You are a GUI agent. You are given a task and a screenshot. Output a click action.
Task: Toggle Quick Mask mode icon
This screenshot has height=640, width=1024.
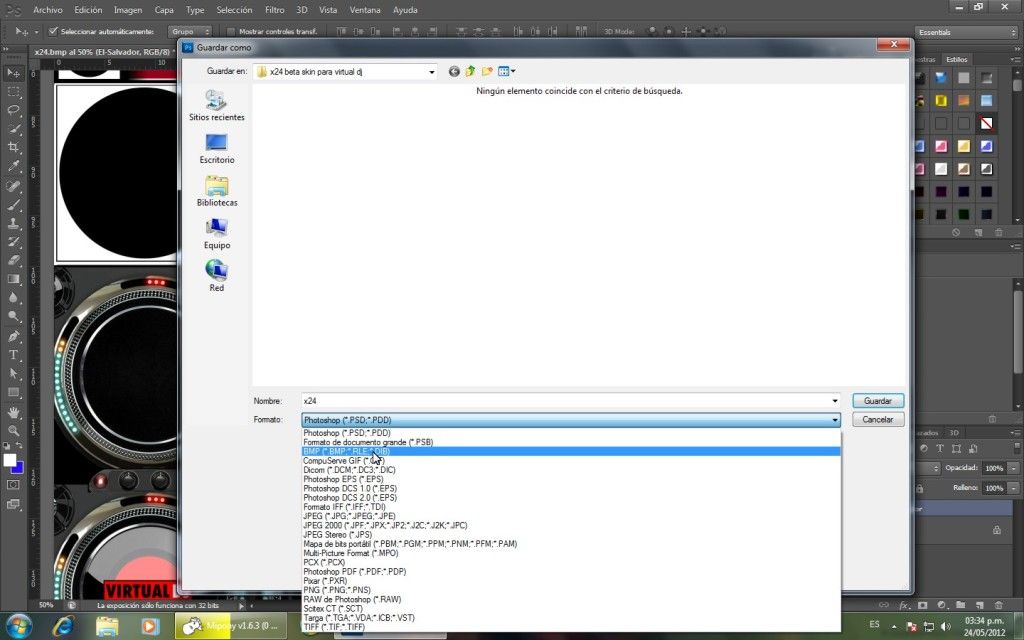13,485
